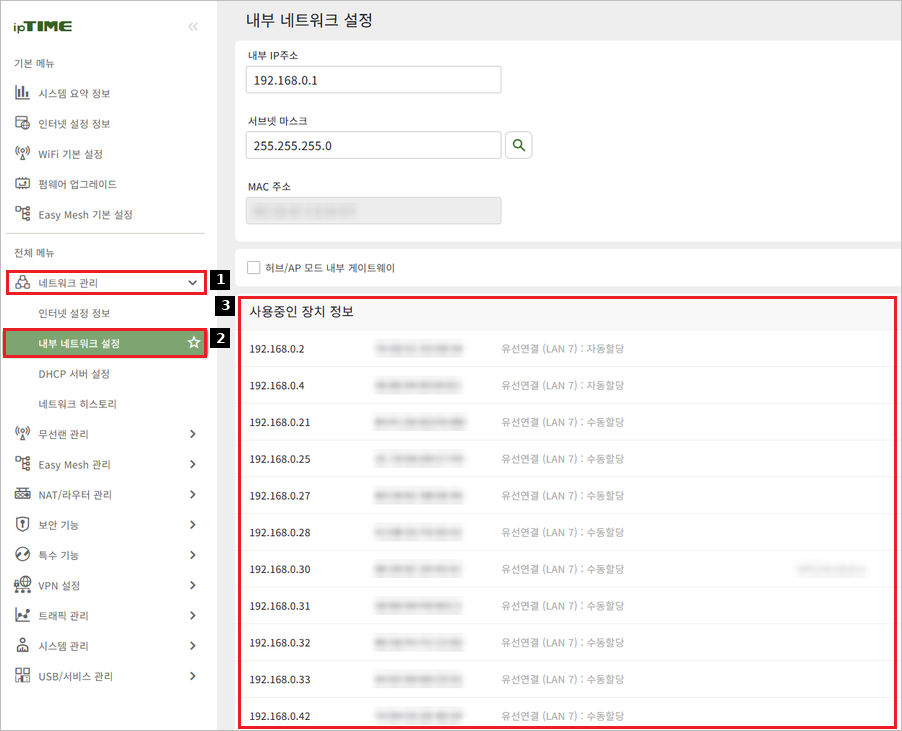Click the ipTIME logo
The image size is (902, 731).
(43, 26)
